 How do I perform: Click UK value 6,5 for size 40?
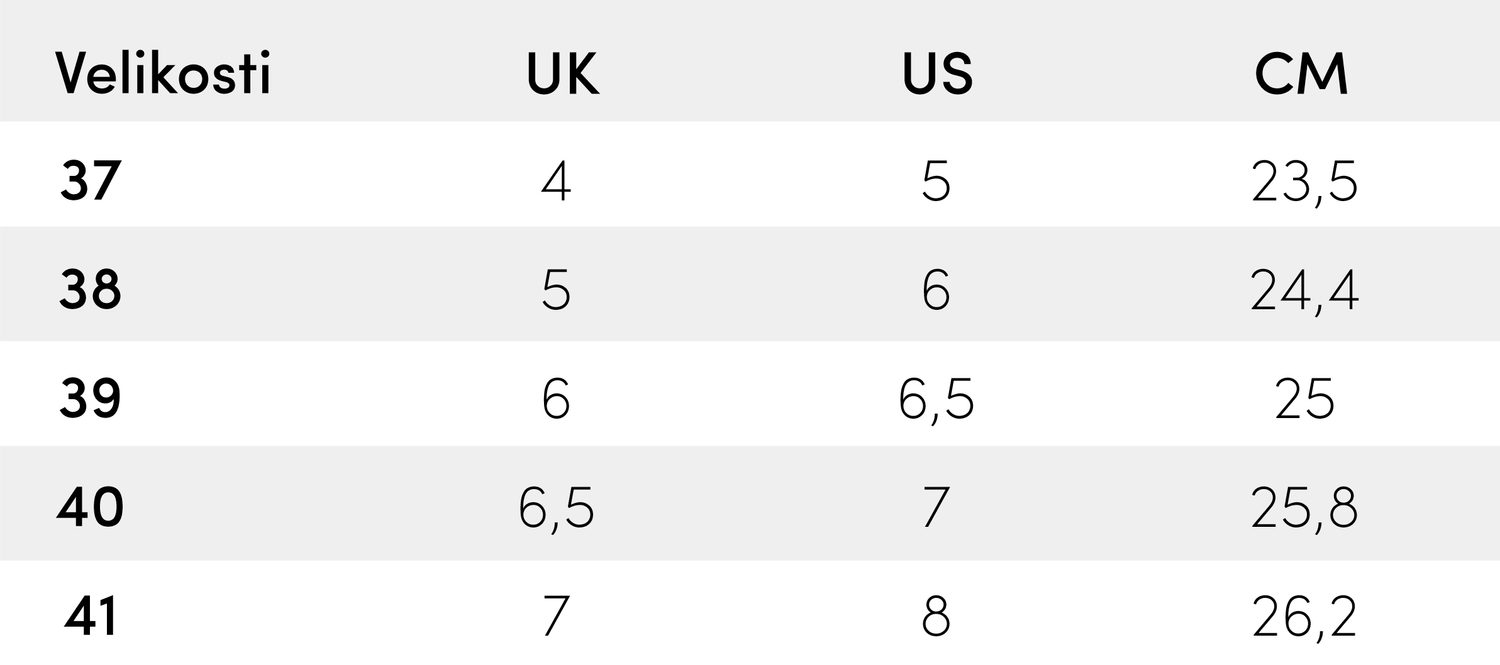(556, 509)
